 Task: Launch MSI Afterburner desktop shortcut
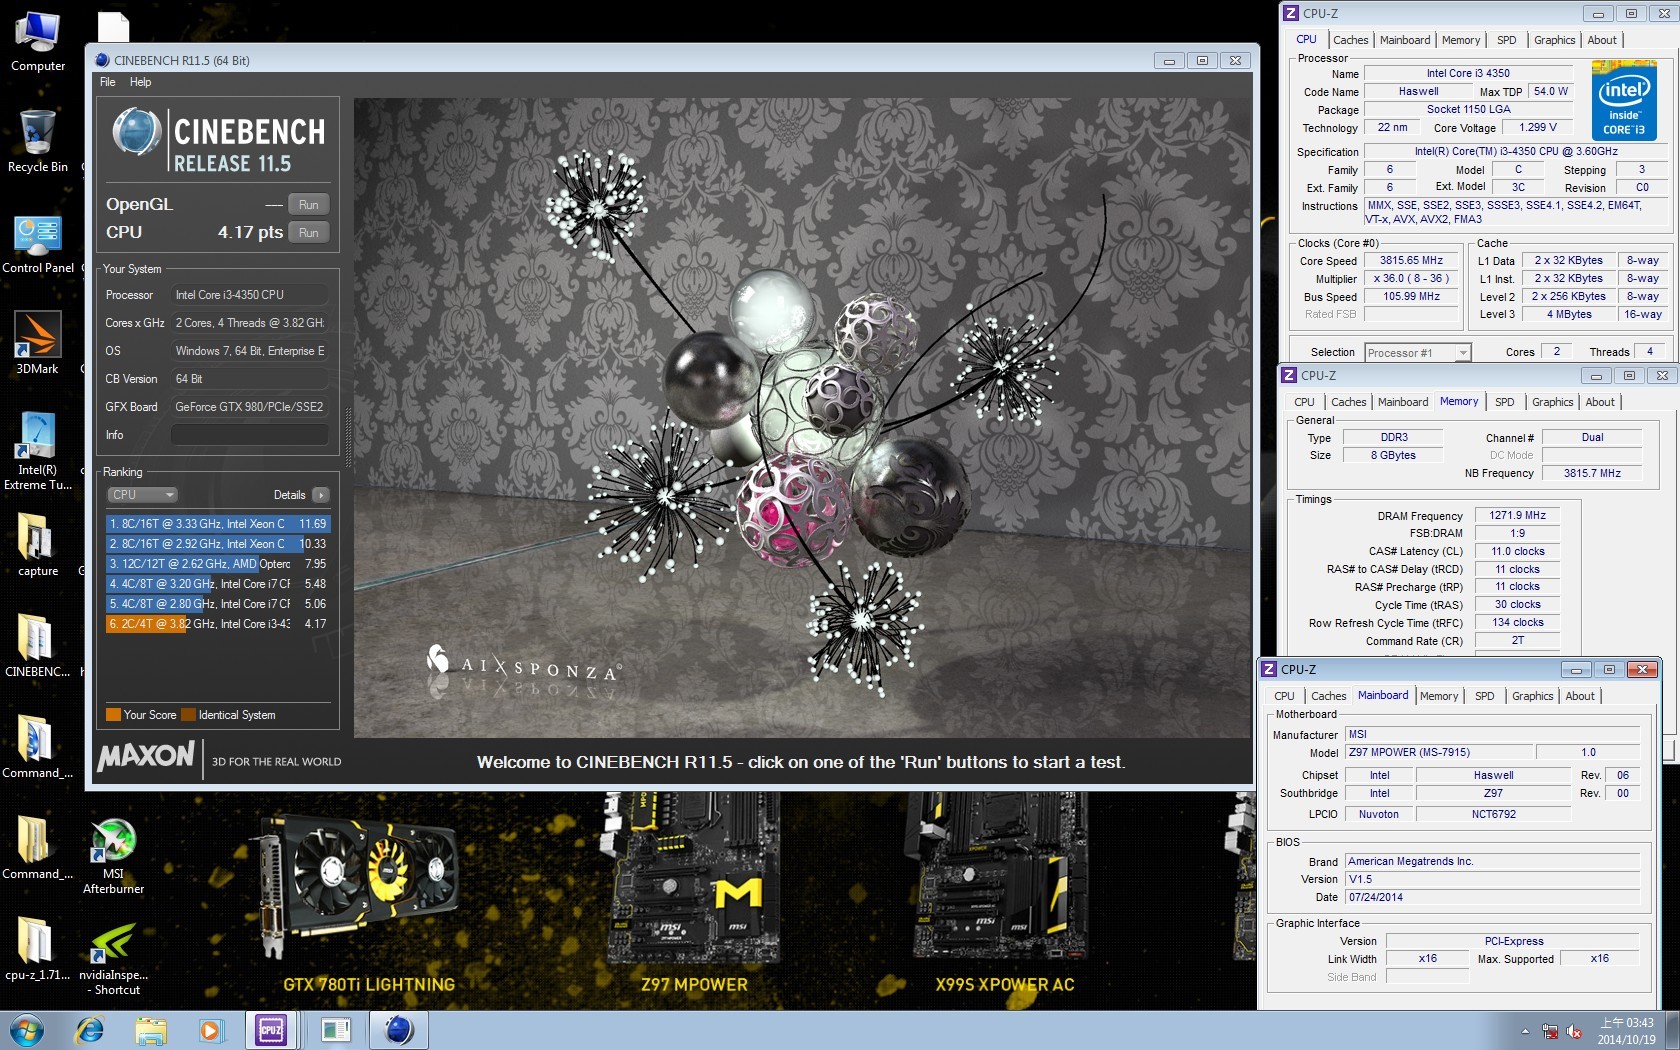[113, 856]
